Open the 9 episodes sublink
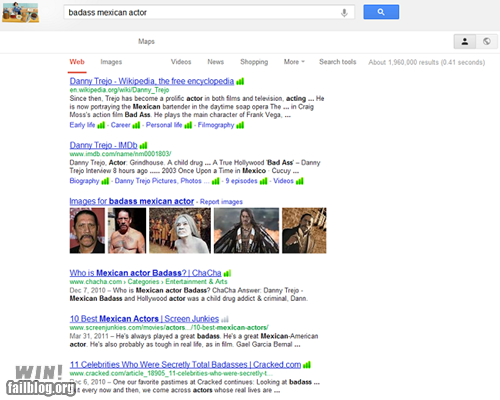The image size is (500, 400). [x=241, y=181]
